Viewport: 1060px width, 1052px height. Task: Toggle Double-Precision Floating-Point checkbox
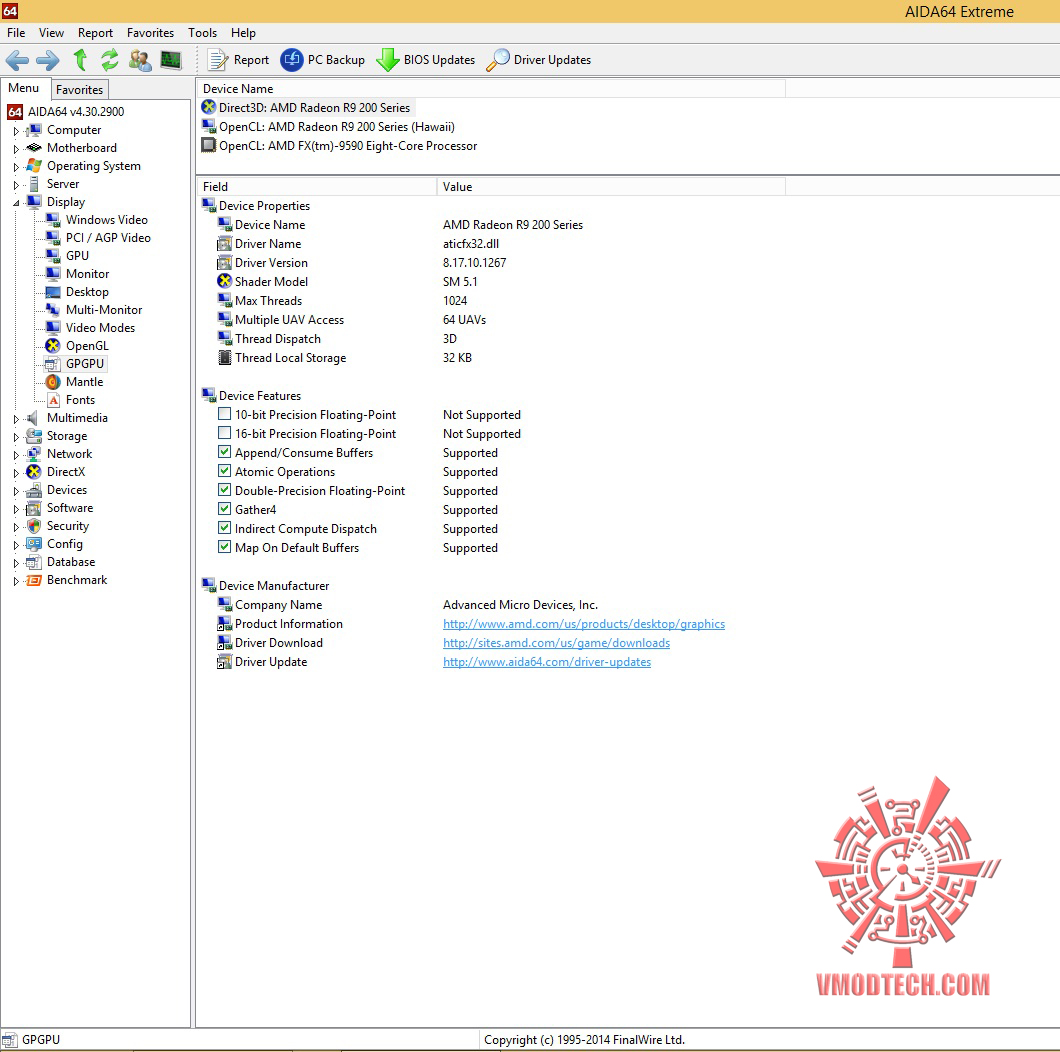(224, 489)
